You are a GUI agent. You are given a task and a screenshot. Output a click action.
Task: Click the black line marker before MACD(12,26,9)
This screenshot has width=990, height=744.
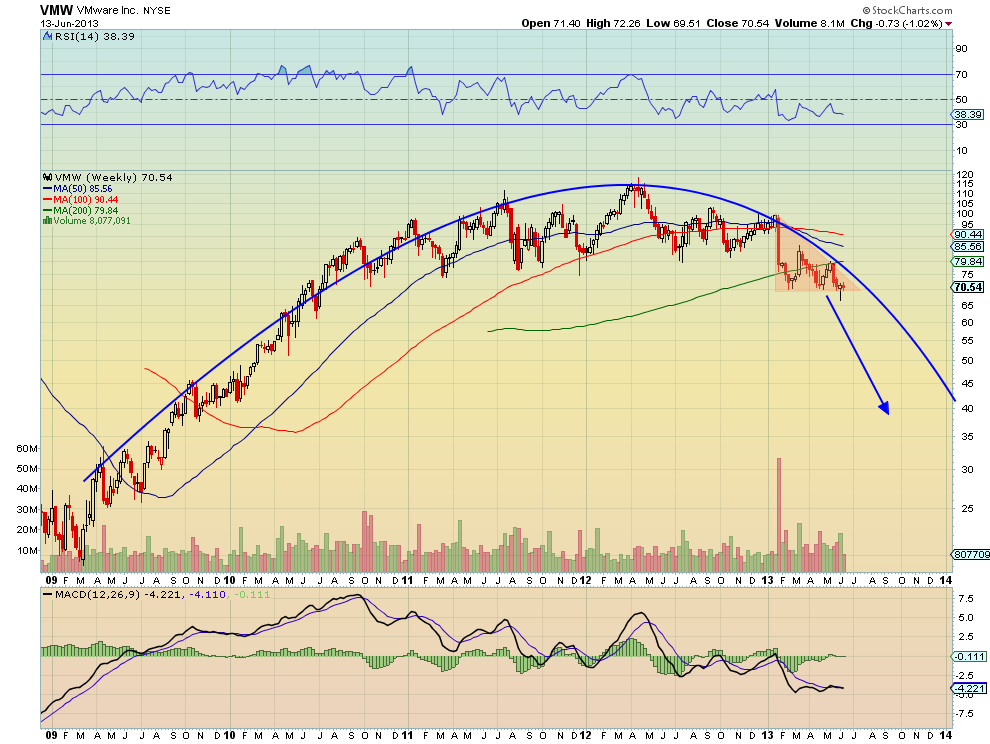(47, 594)
